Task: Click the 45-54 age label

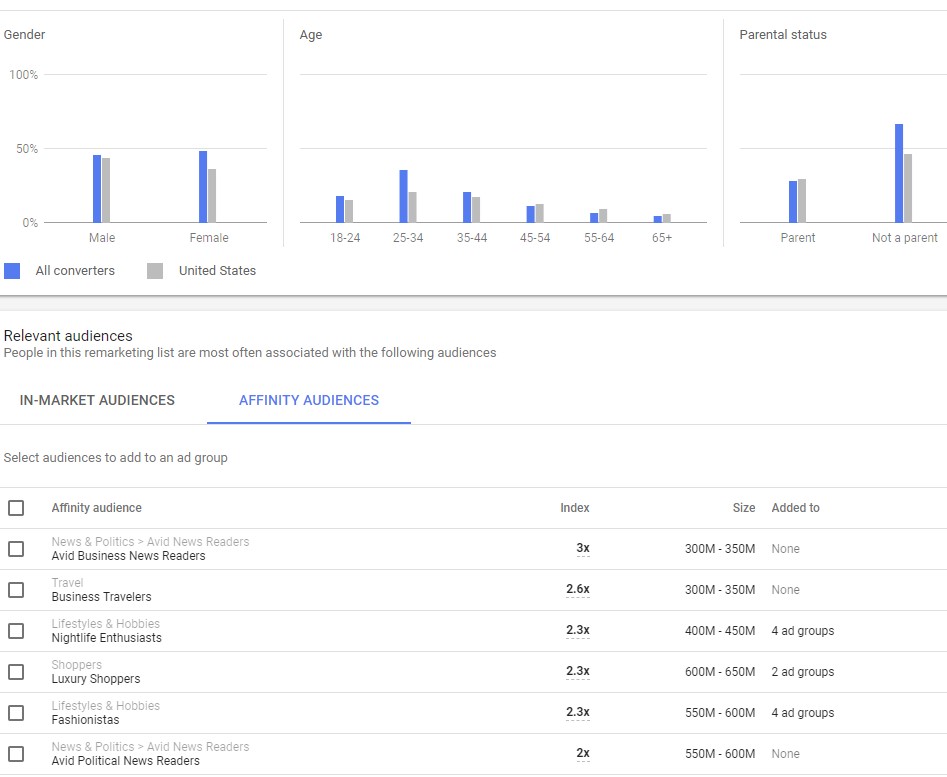Action: pyautogui.click(x=535, y=238)
